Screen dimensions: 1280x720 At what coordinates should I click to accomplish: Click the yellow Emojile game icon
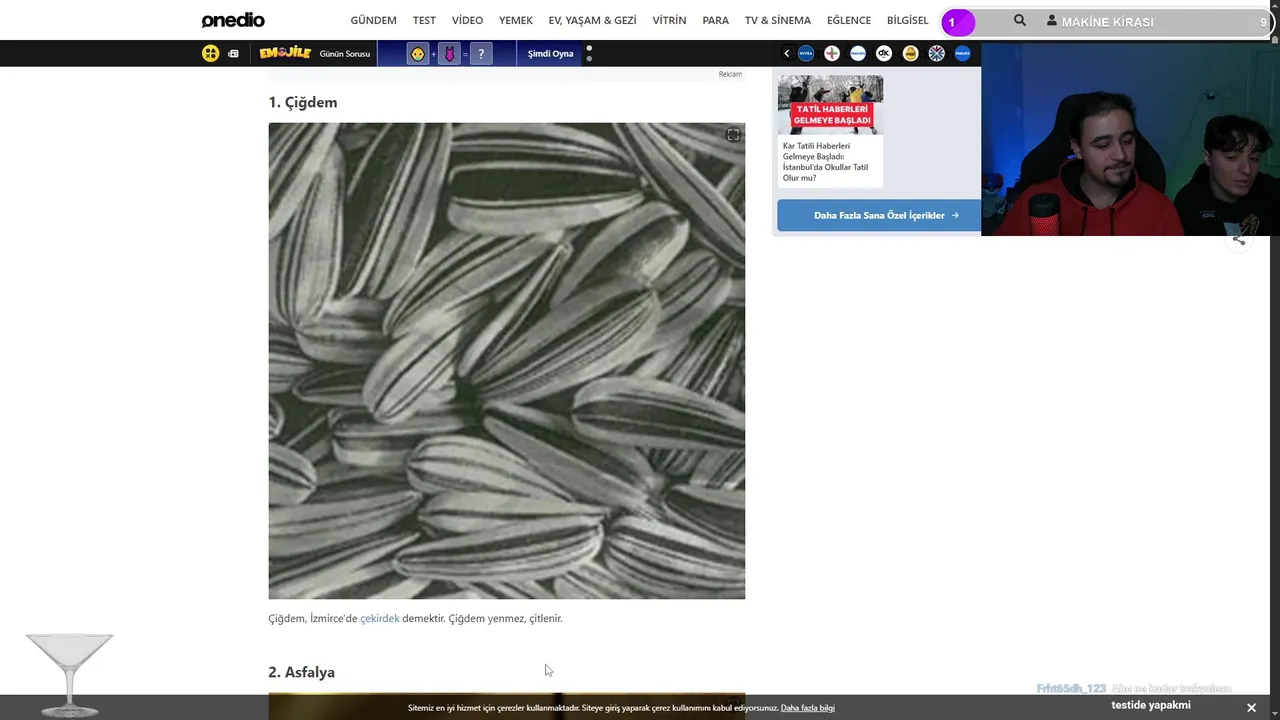pyautogui.click(x=210, y=53)
